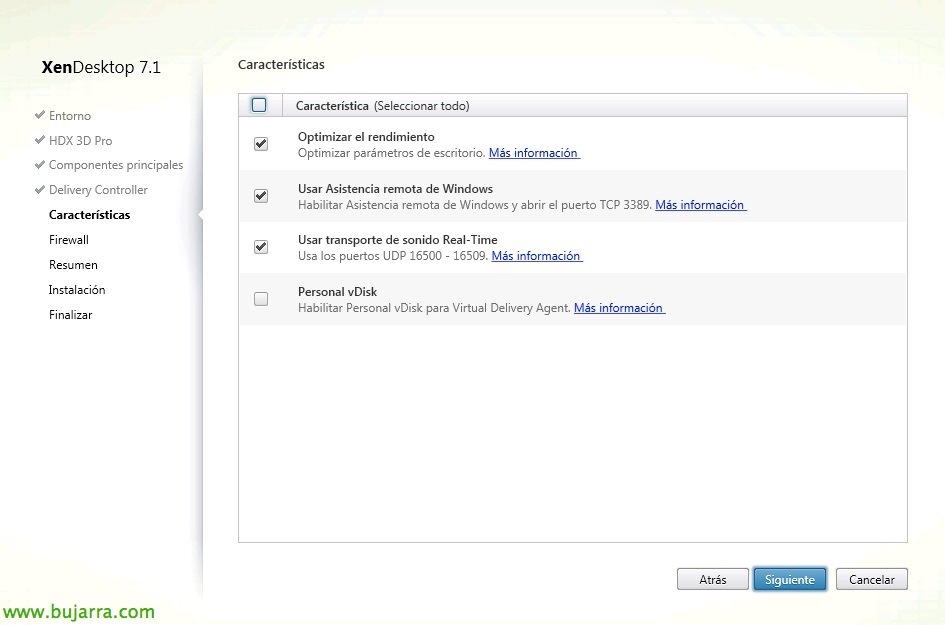
Task: Select the Firewall step
Action: click(69, 240)
